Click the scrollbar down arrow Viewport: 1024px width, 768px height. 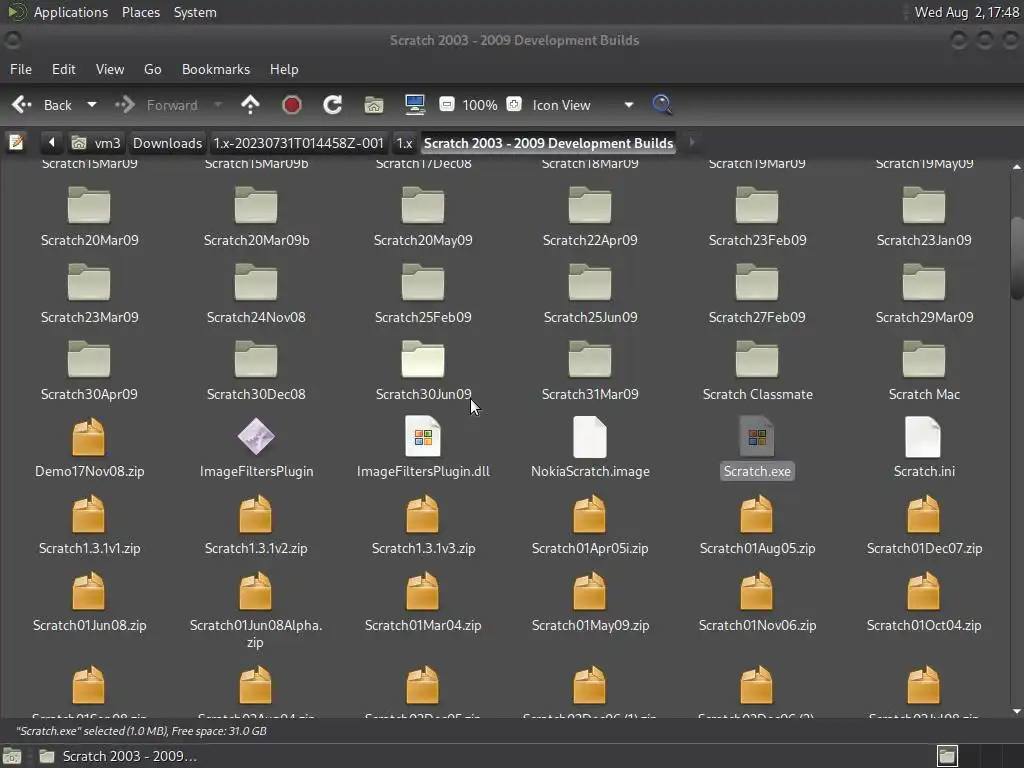click(x=1016, y=711)
